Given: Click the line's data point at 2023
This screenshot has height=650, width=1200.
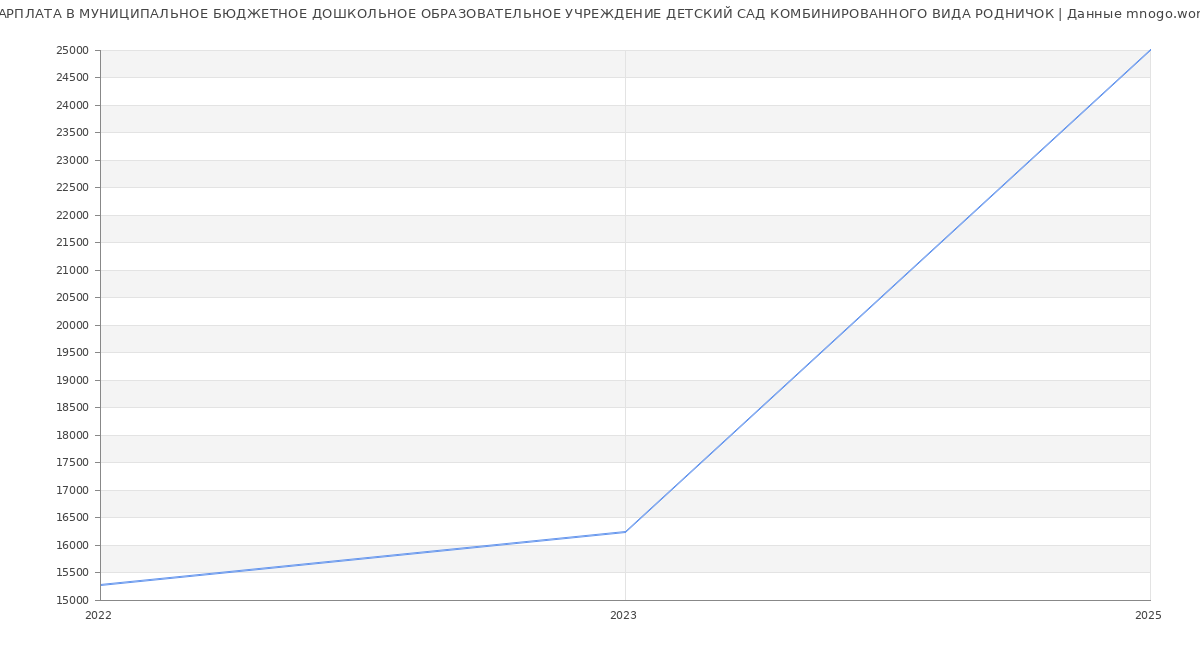Looking at the screenshot, I should (625, 532).
